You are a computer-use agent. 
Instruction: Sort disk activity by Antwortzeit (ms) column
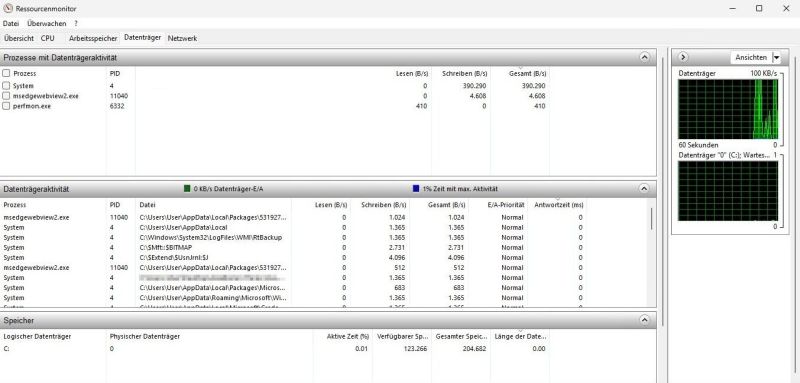point(558,205)
